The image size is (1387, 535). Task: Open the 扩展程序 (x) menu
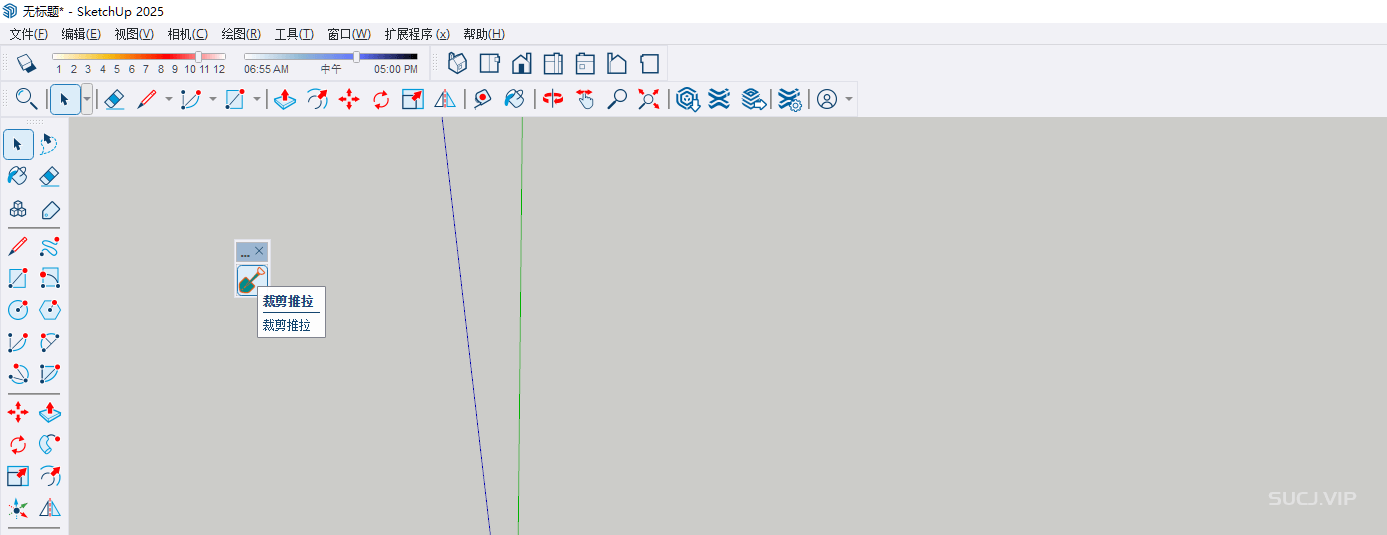416,34
